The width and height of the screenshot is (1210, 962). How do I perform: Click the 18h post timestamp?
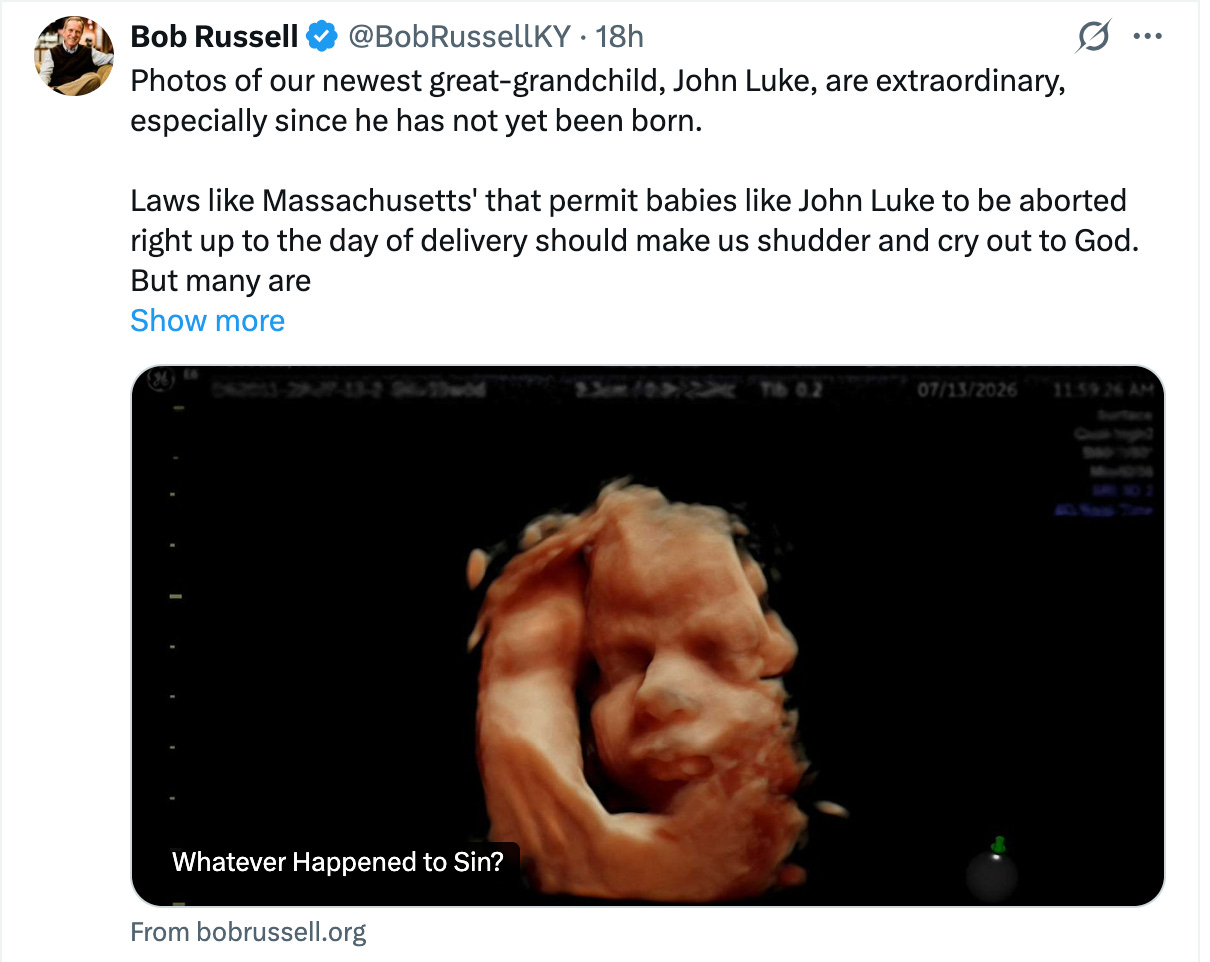pyautogui.click(x=619, y=38)
